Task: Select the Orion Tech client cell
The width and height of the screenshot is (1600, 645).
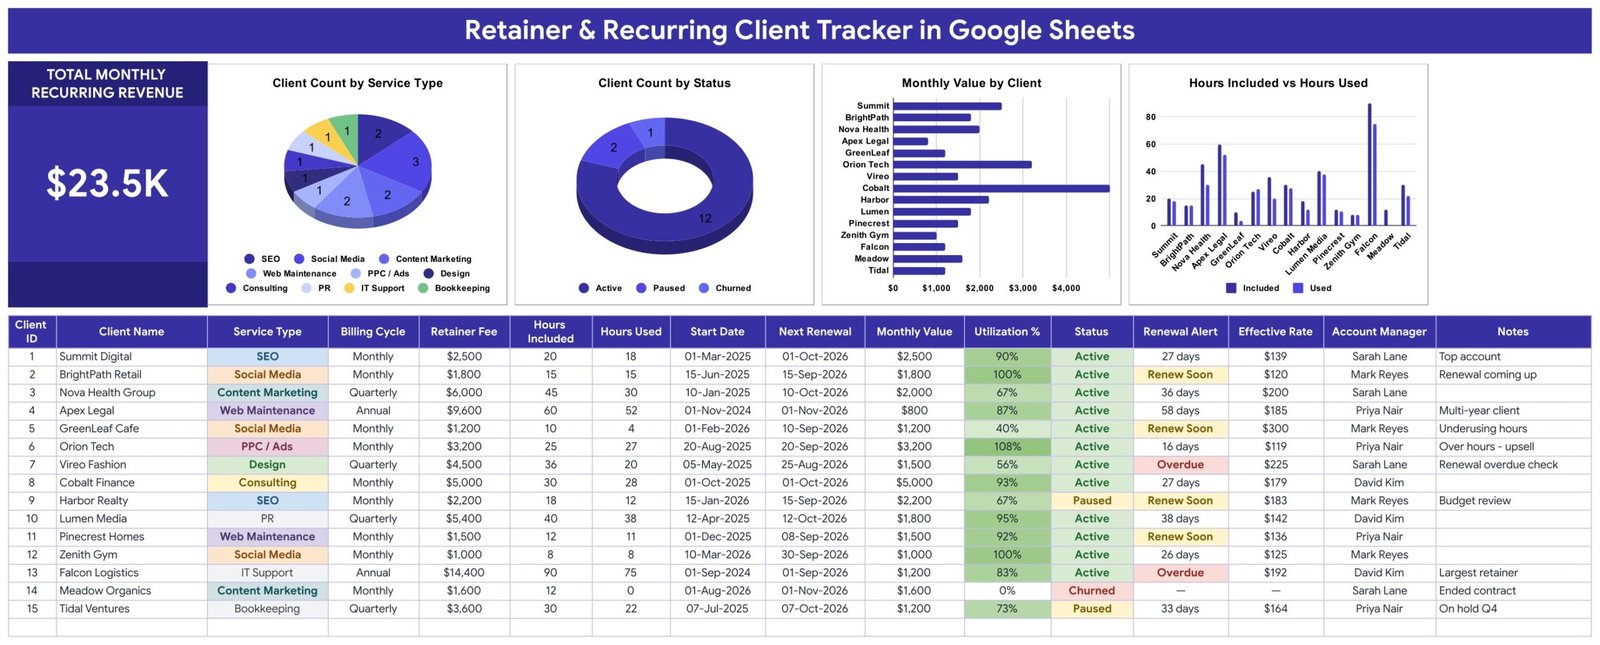Action: [x=131, y=447]
